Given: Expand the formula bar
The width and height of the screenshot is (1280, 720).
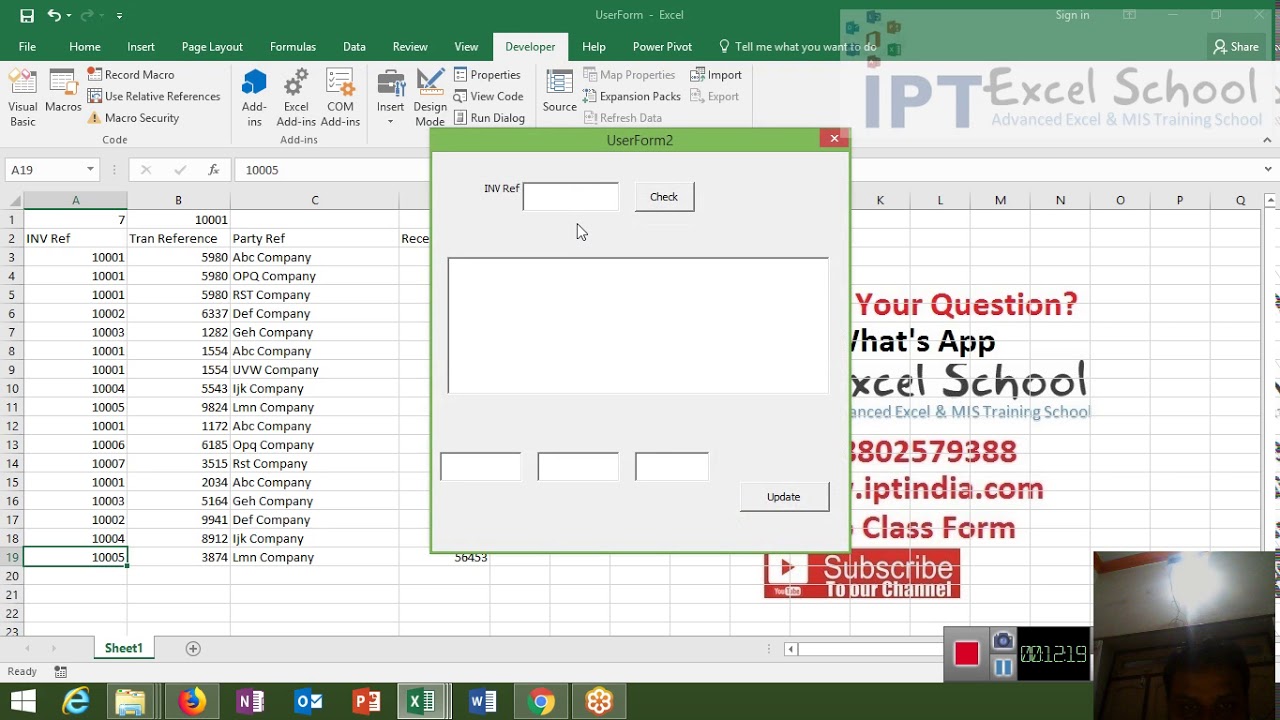Looking at the screenshot, I should pos(1269,170).
